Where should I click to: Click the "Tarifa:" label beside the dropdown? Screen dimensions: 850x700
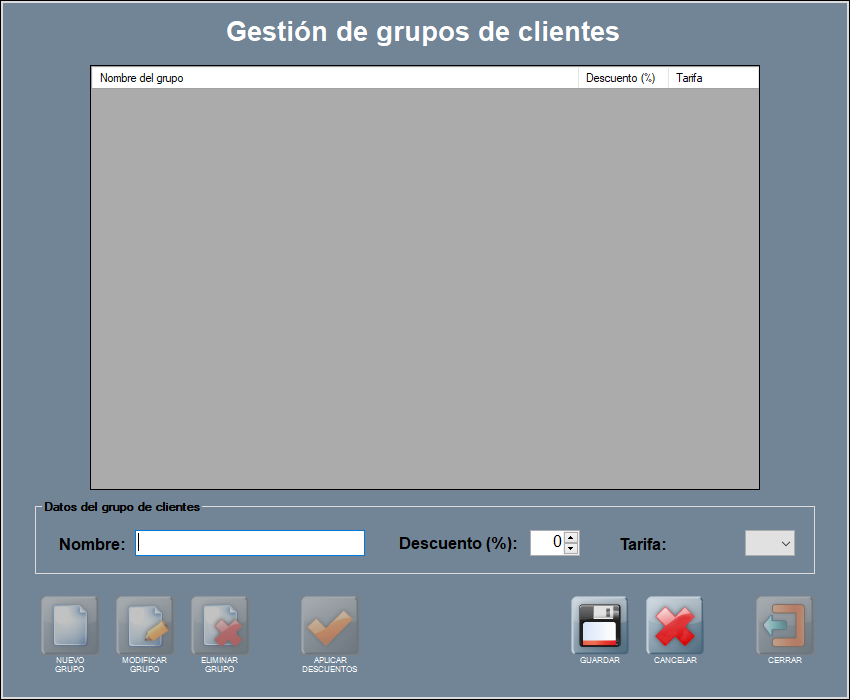point(643,545)
